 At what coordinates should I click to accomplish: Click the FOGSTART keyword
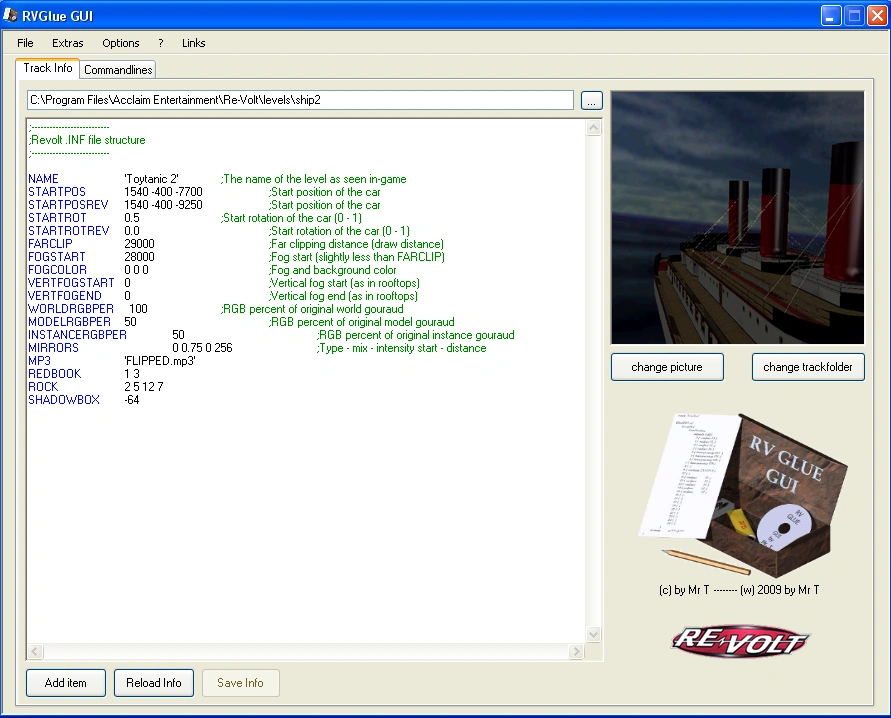point(57,257)
